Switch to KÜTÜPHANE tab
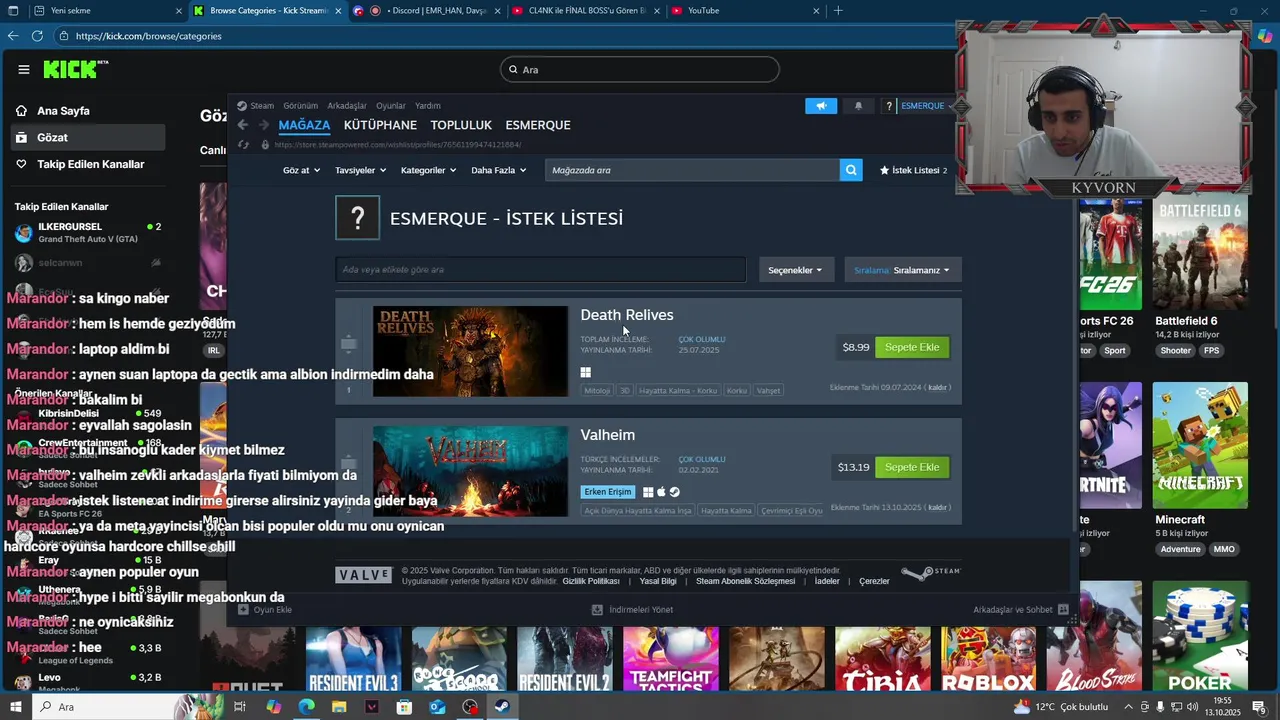Image resolution: width=1280 pixels, height=720 pixels. point(380,125)
